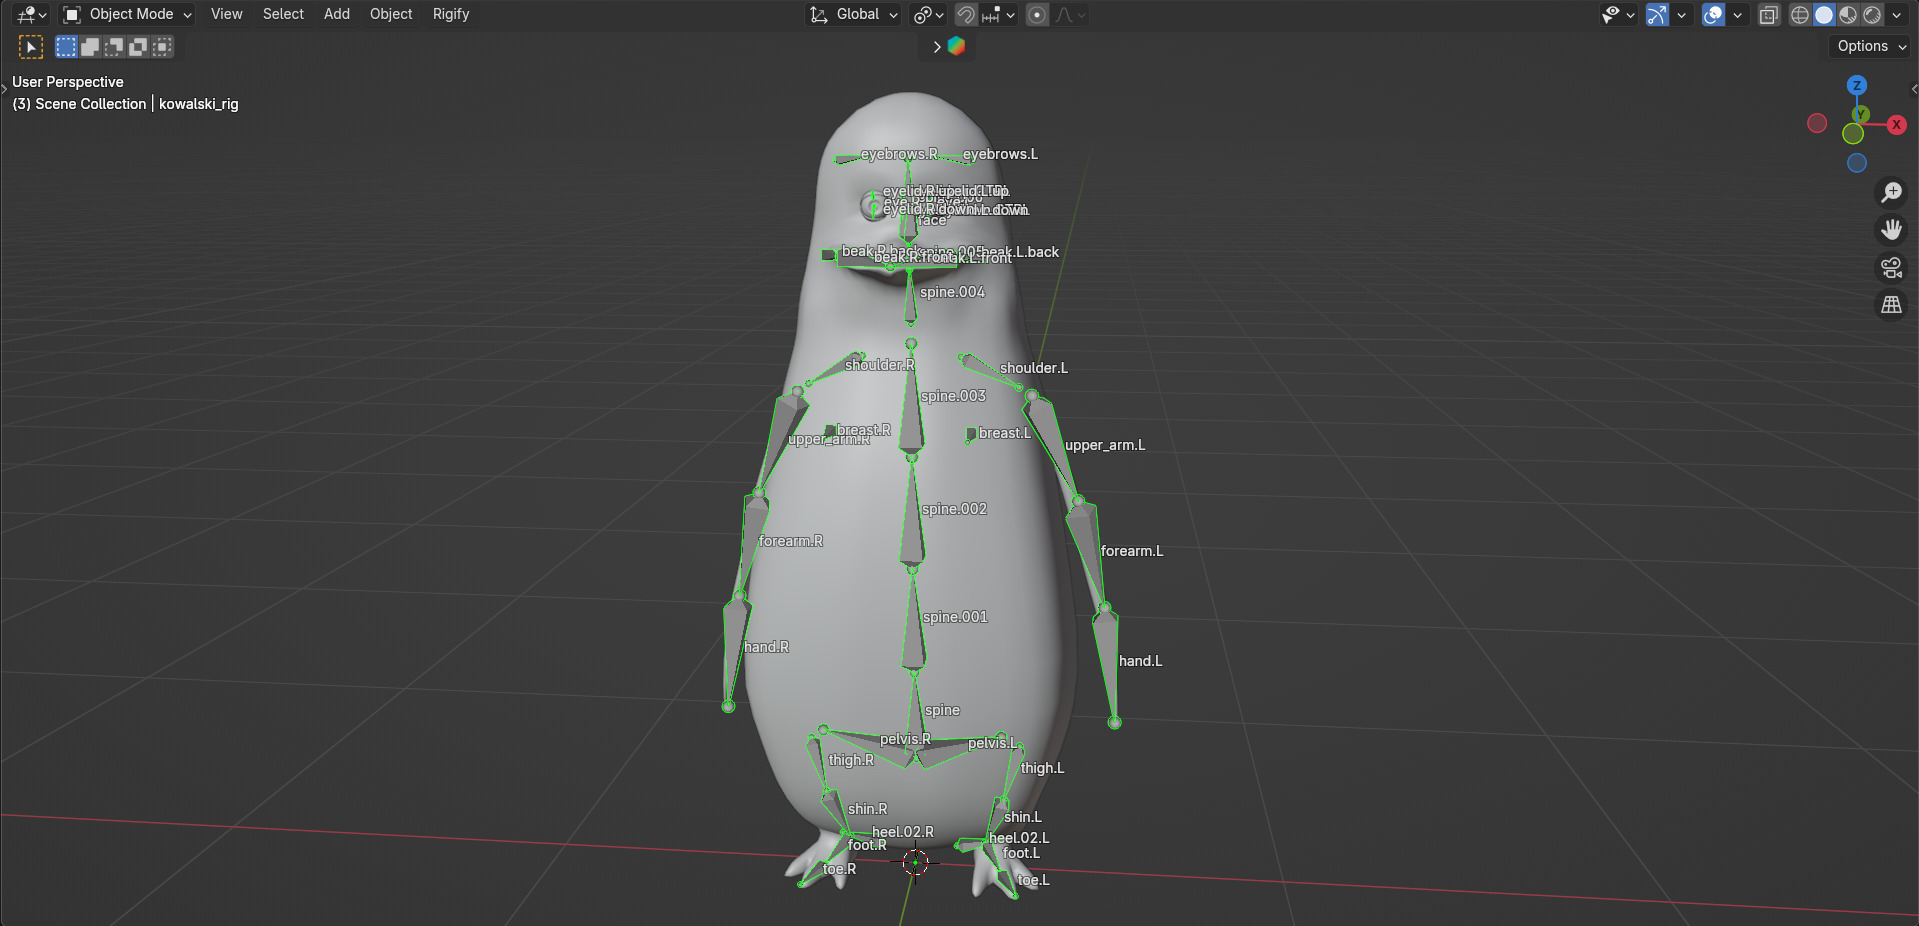The width and height of the screenshot is (1919, 926).
Task: Click the hand.L bone label
Action: point(1140,661)
